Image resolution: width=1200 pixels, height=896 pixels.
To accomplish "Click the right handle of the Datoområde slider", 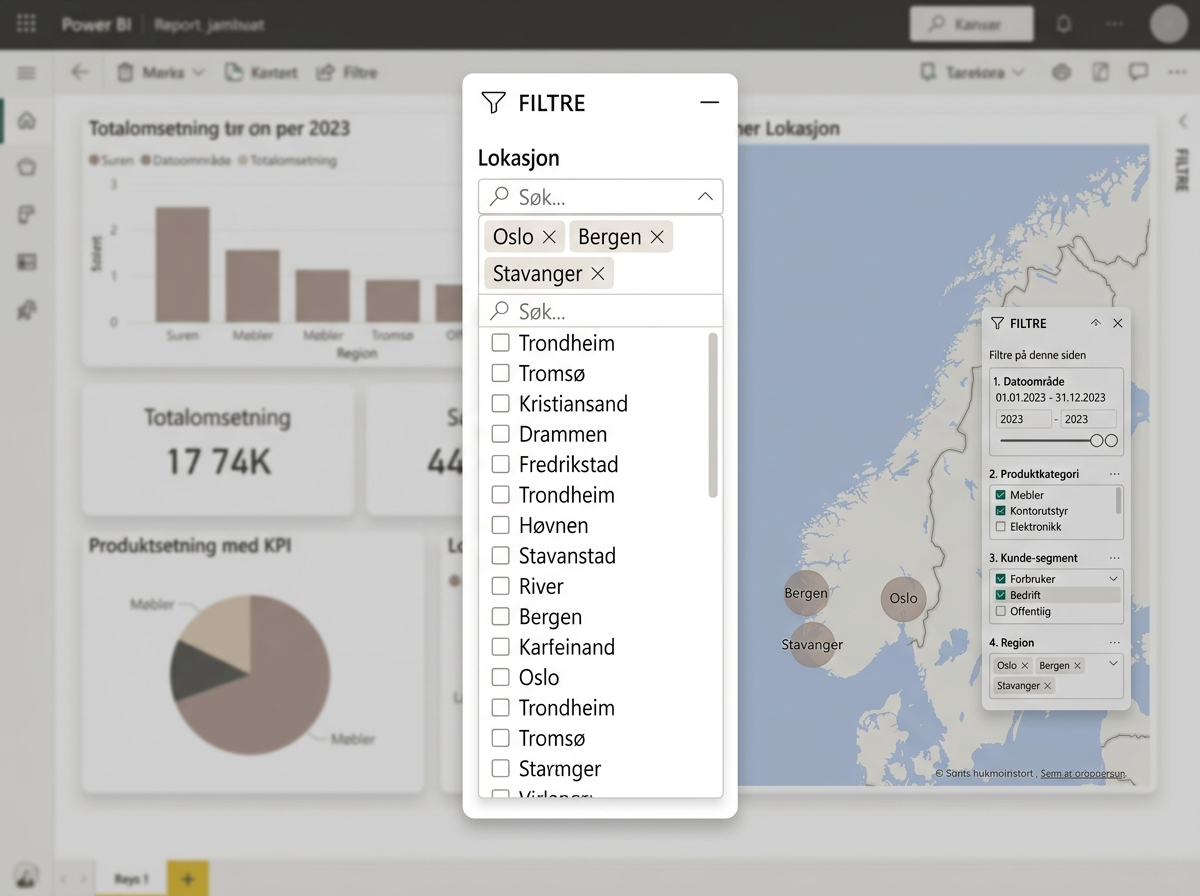I will [x=1111, y=441].
